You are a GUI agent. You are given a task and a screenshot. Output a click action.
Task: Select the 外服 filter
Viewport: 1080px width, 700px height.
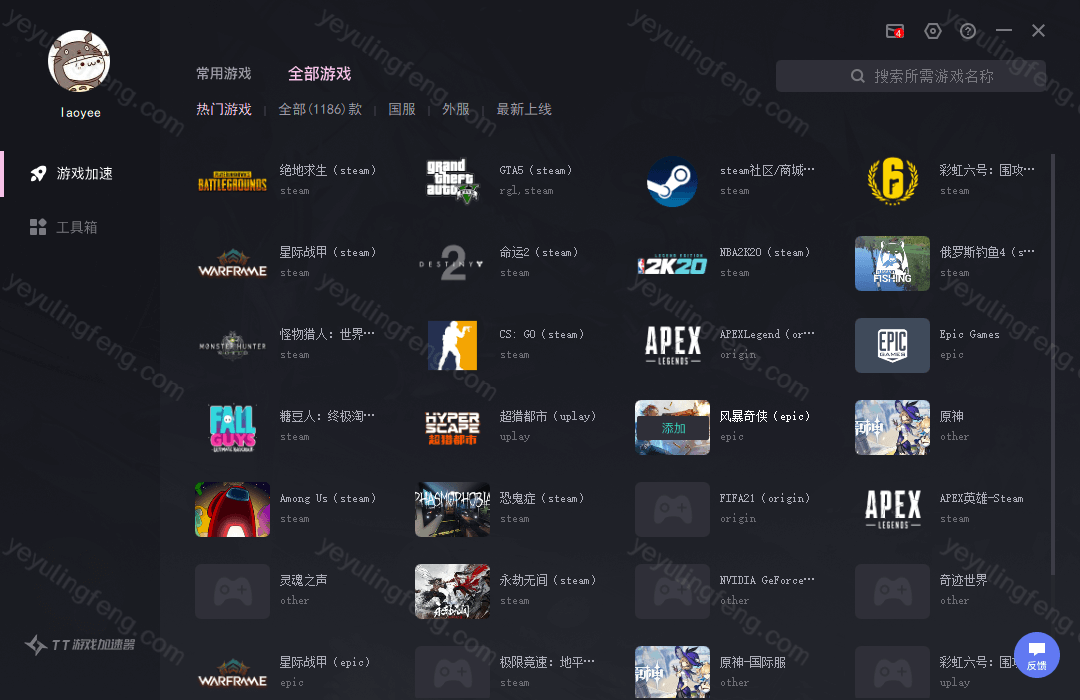tap(456, 110)
